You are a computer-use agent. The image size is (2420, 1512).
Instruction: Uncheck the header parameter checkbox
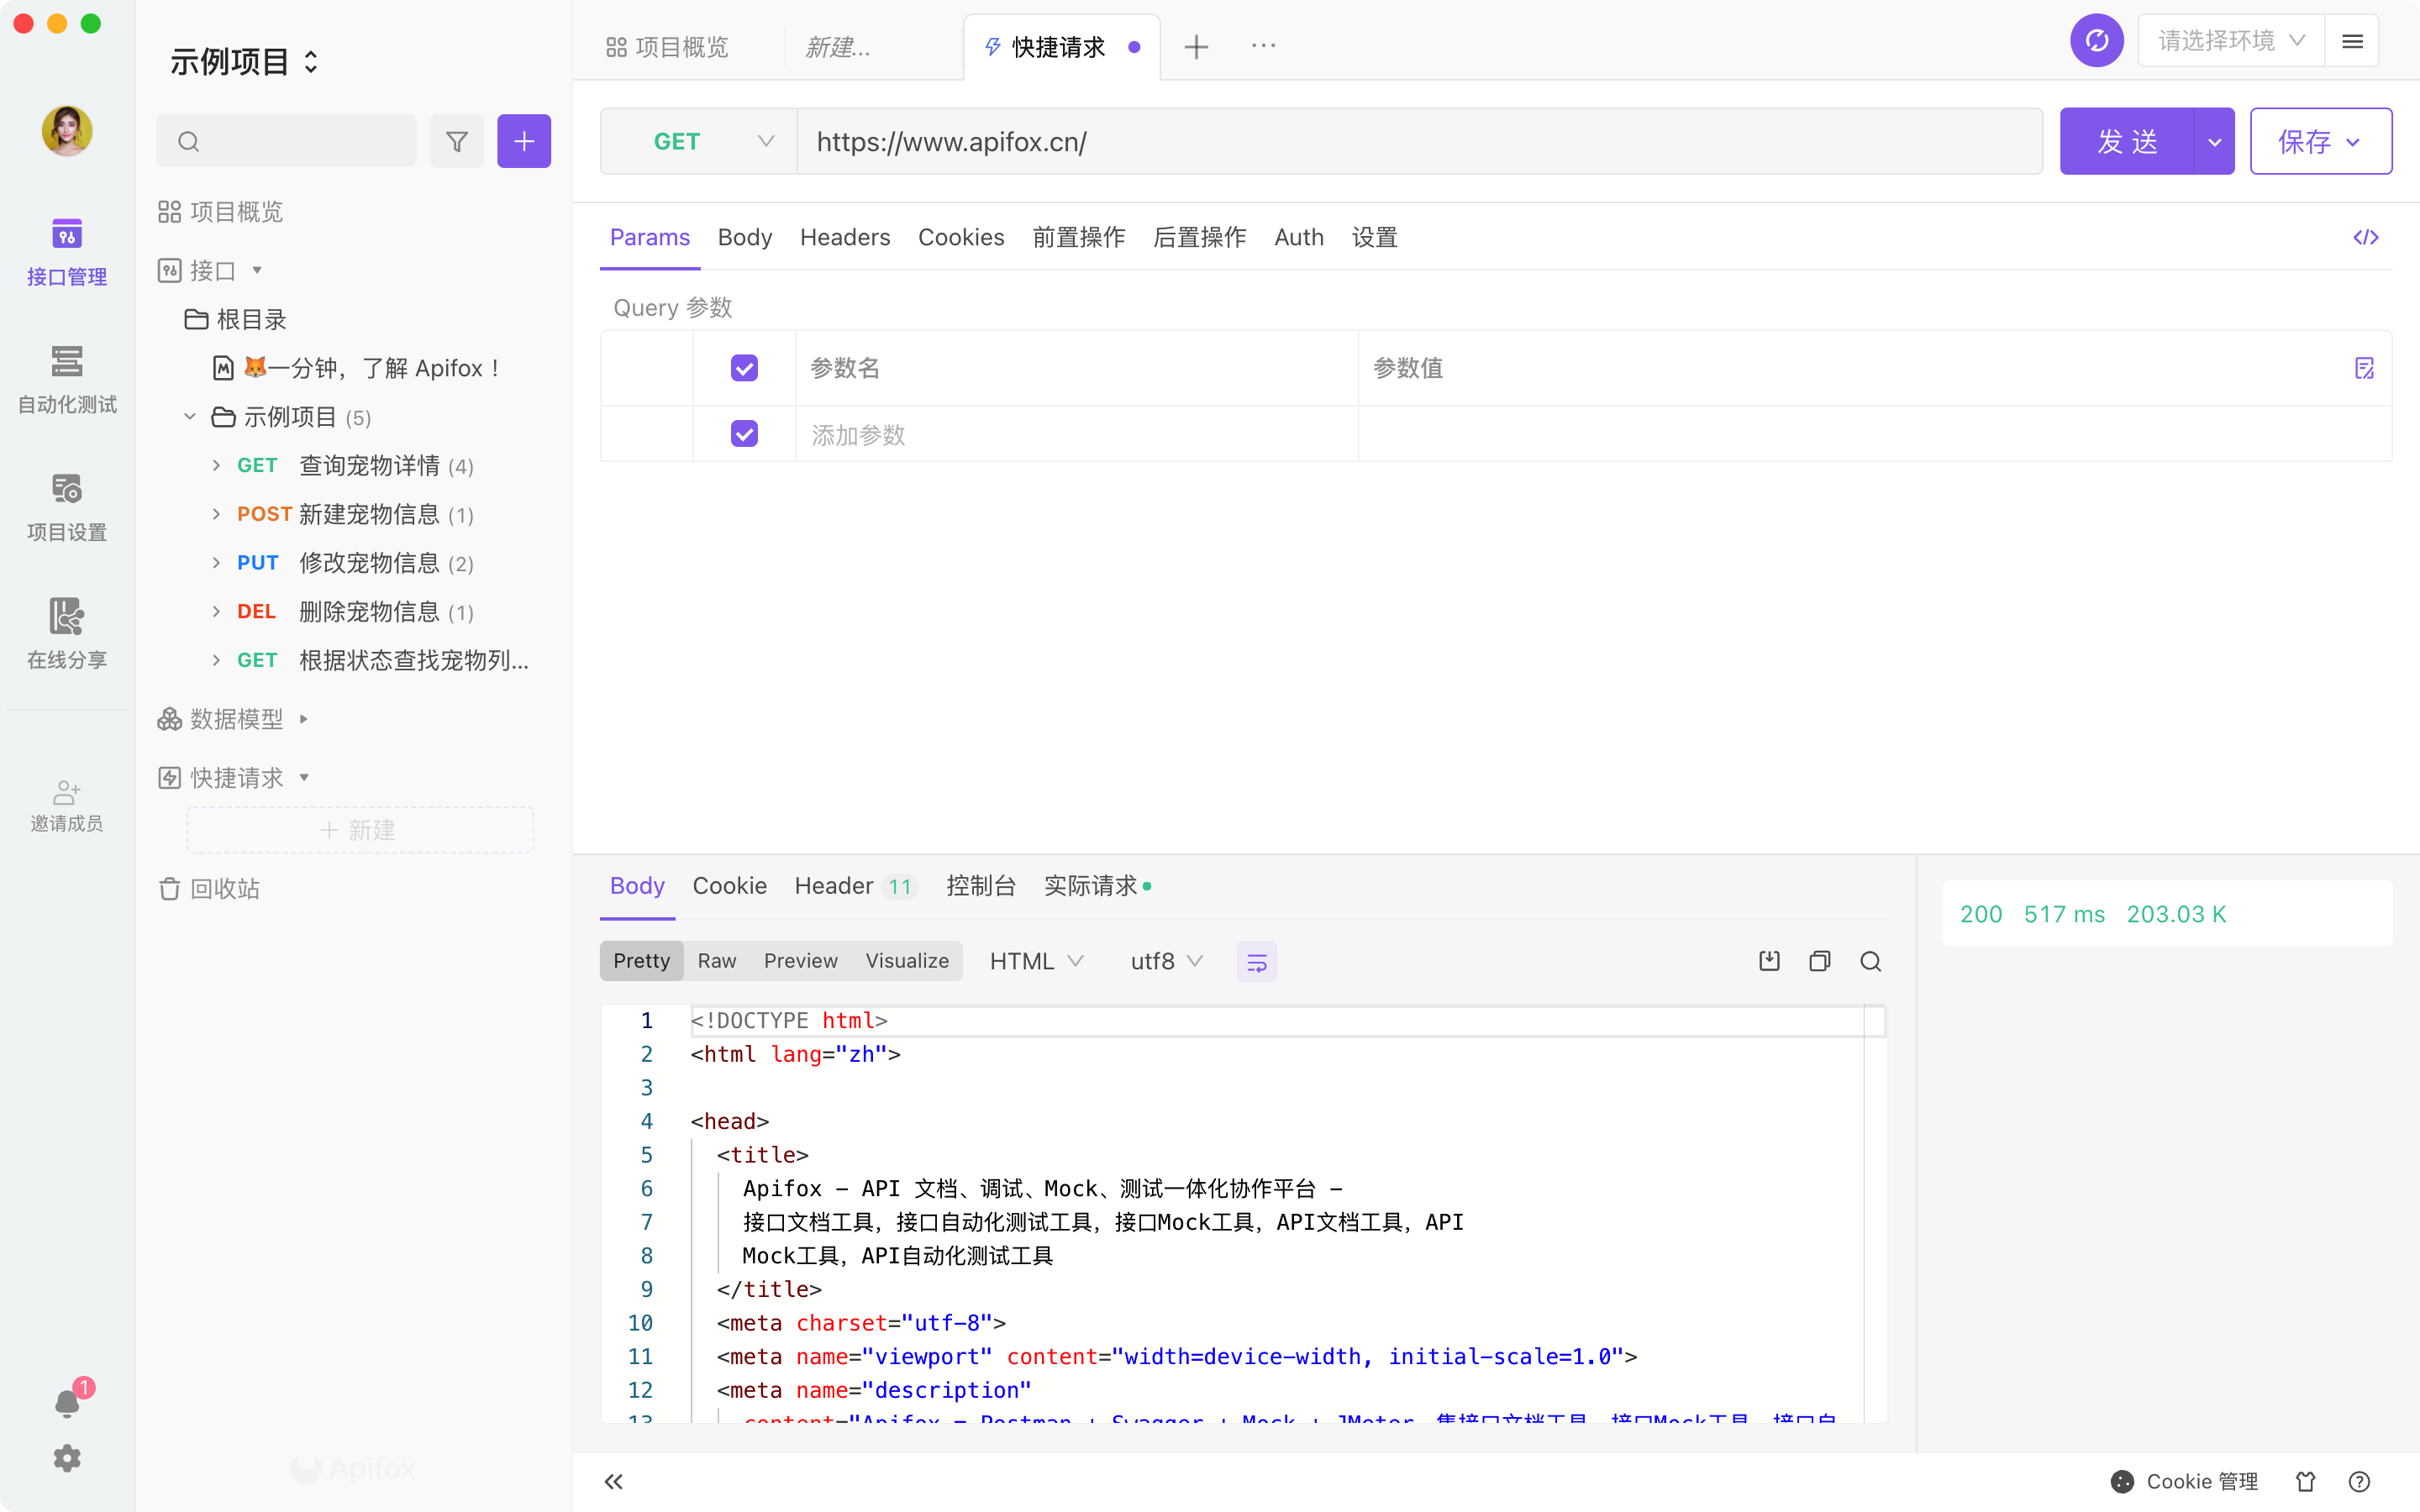[x=744, y=368]
